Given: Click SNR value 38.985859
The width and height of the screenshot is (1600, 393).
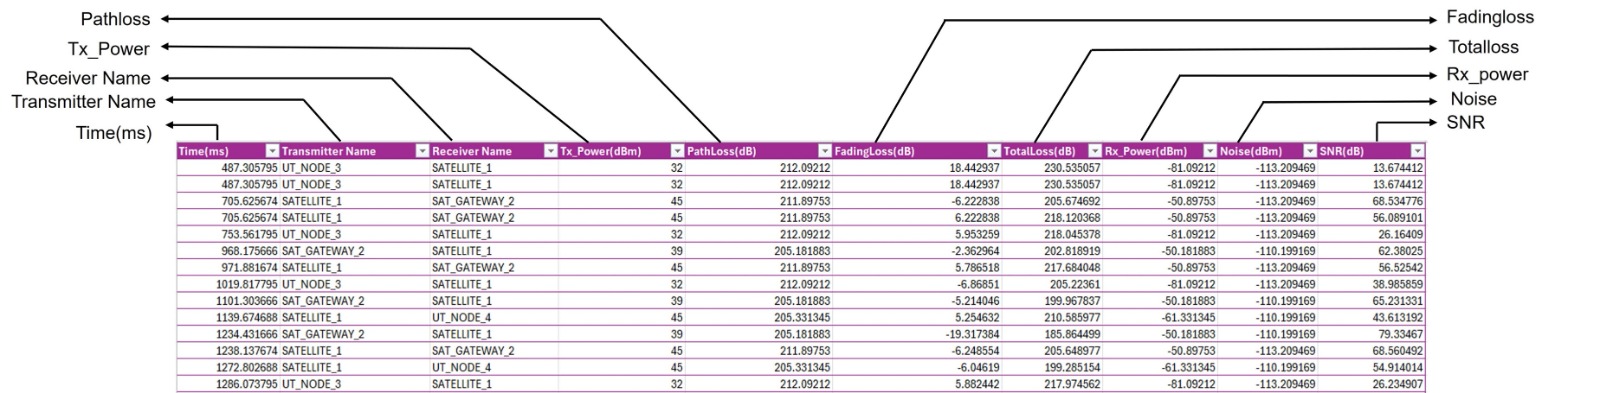Looking at the screenshot, I should point(1398,284).
